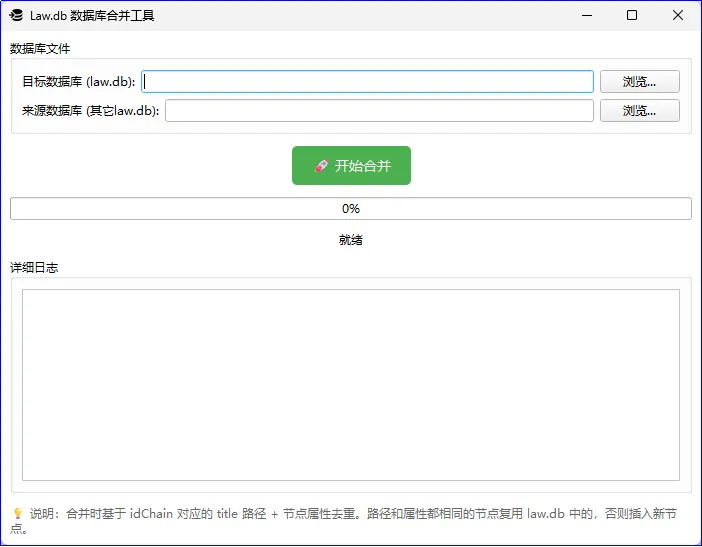Click the lightbulb icon beside 说明
The height and width of the screenshot is (547, 702).
coord(18,513)
